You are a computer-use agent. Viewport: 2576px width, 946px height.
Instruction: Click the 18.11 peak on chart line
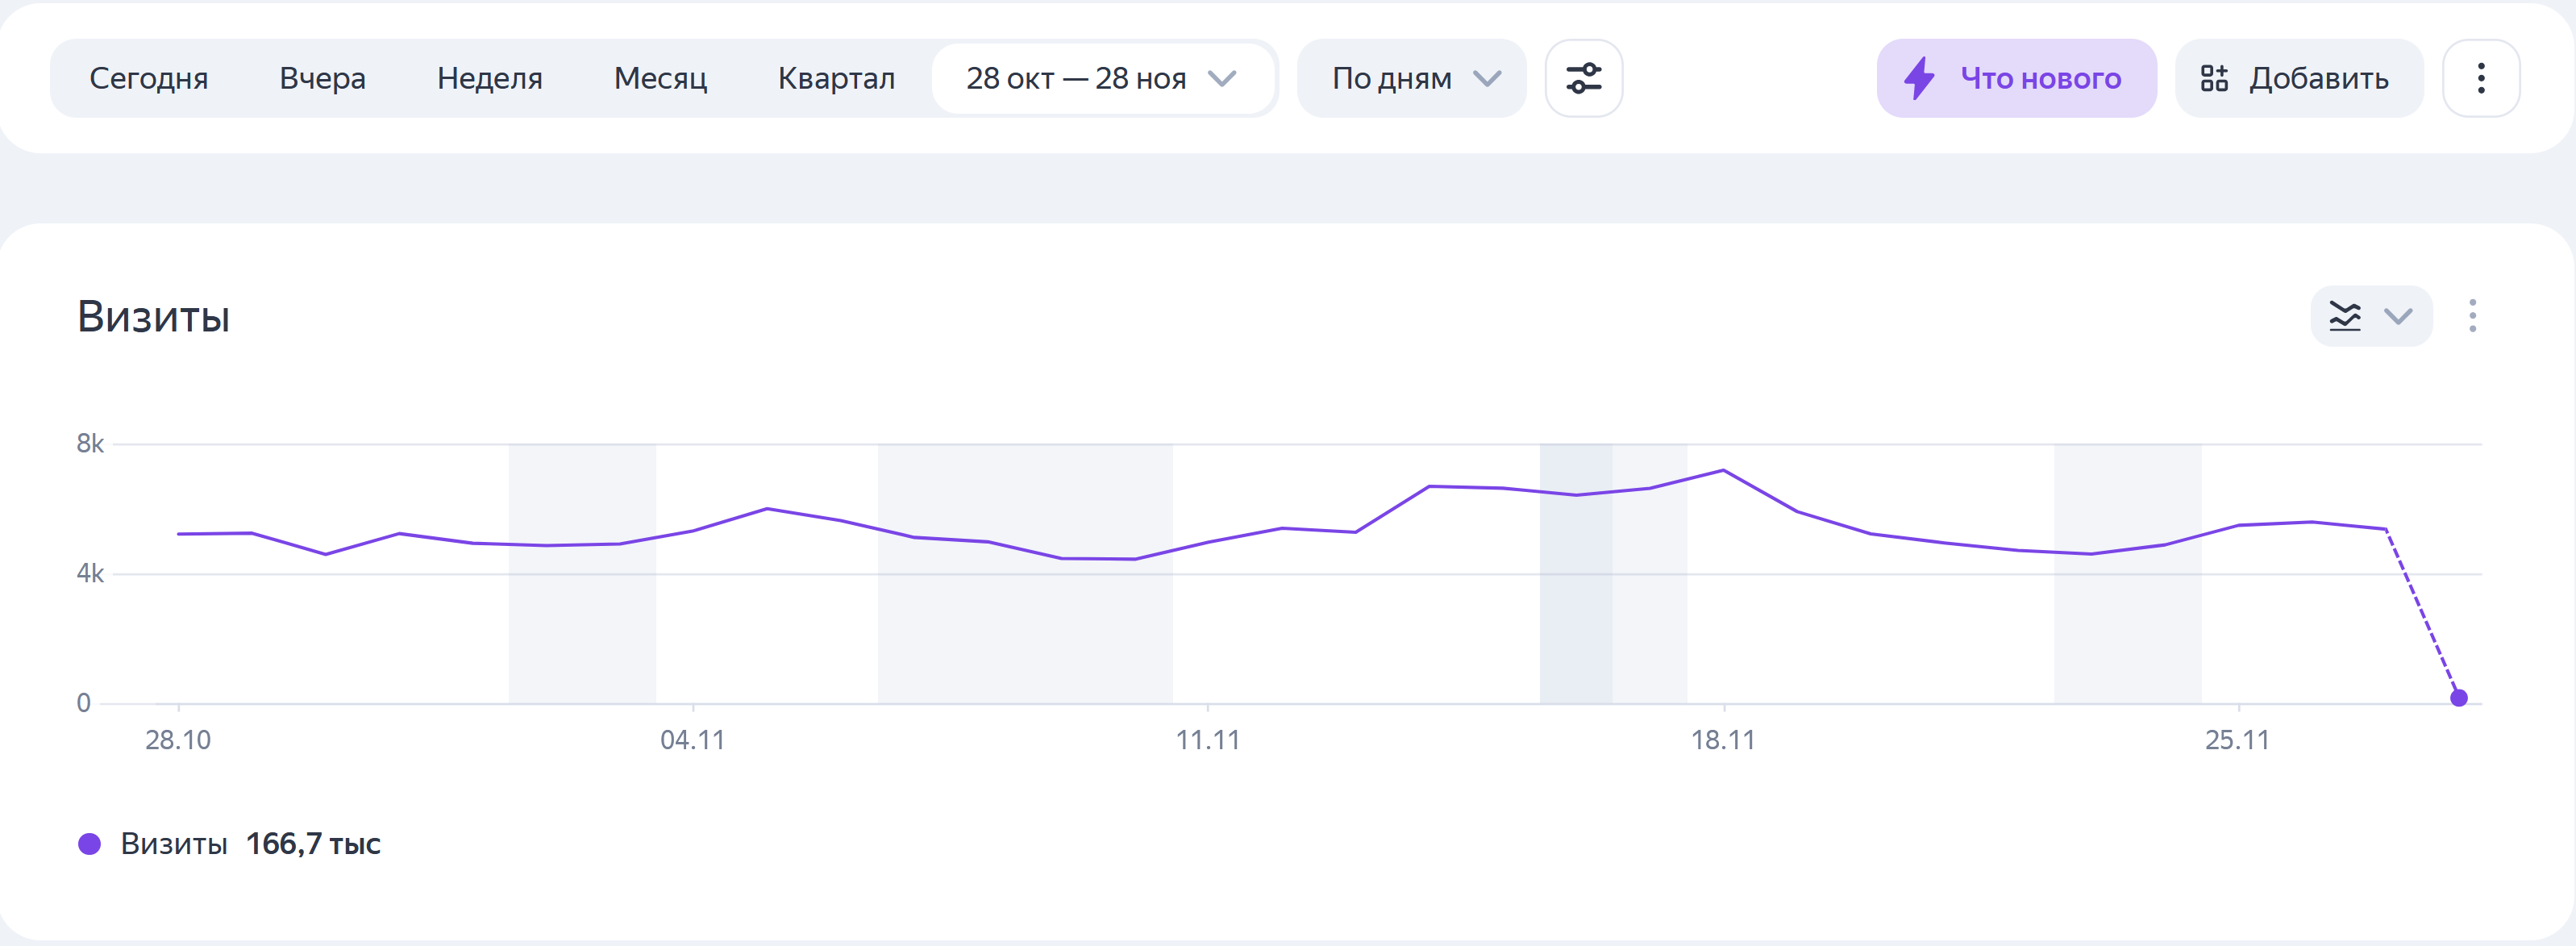(1723, 470)
